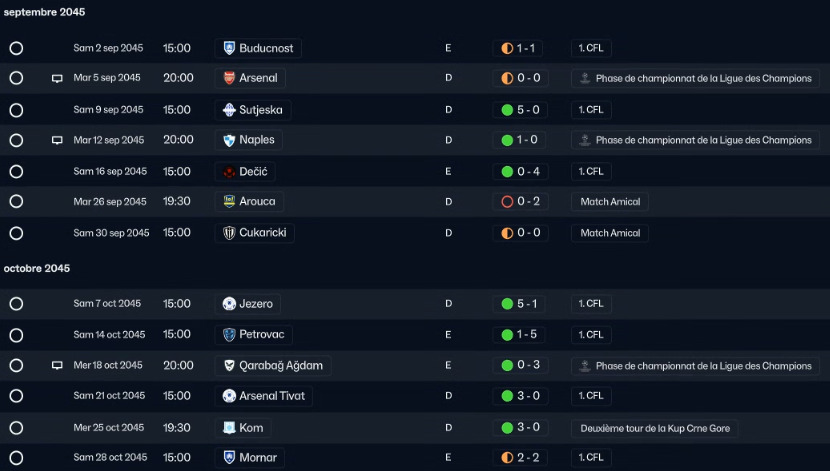The image size is (830, 471).
Task: Click the Dečić club crest
Action: click(x=229, y=171)
